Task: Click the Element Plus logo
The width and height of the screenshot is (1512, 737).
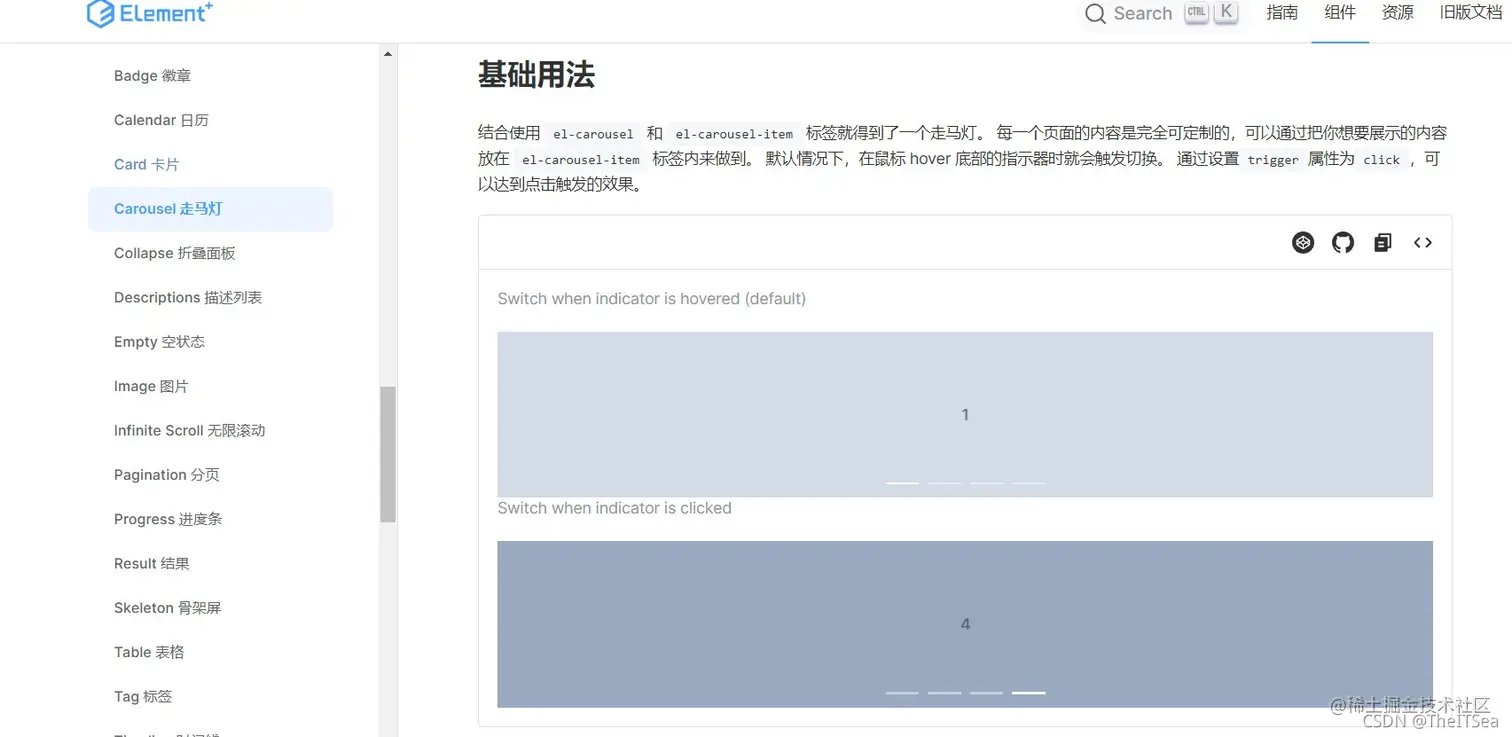Action: [x=149, y=14]
